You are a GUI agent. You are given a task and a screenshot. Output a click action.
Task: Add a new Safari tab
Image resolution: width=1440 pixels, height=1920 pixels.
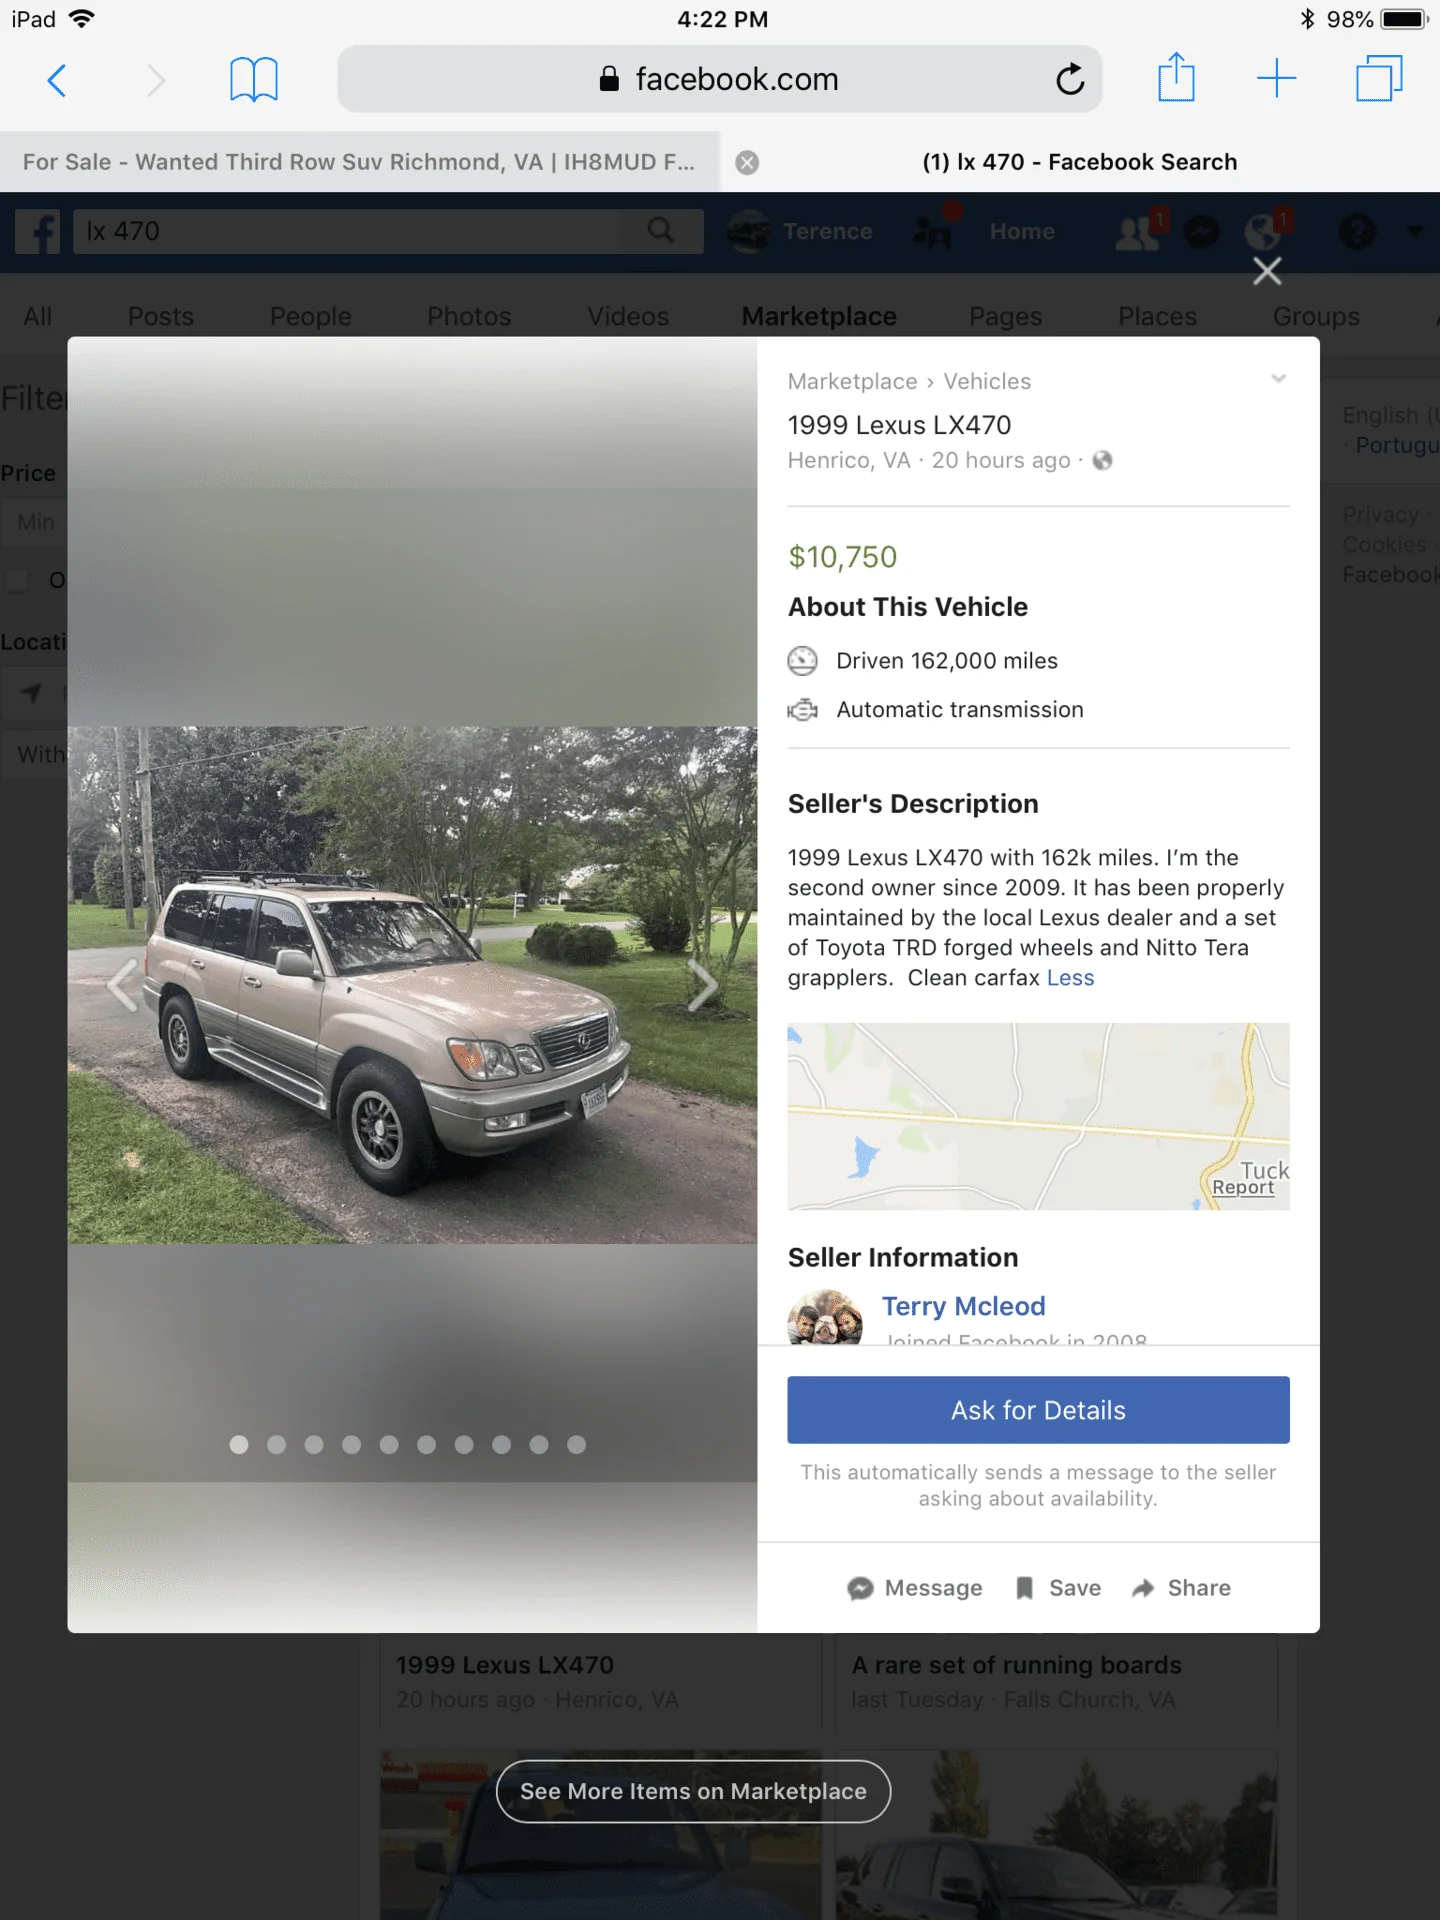coord(1276,78)
